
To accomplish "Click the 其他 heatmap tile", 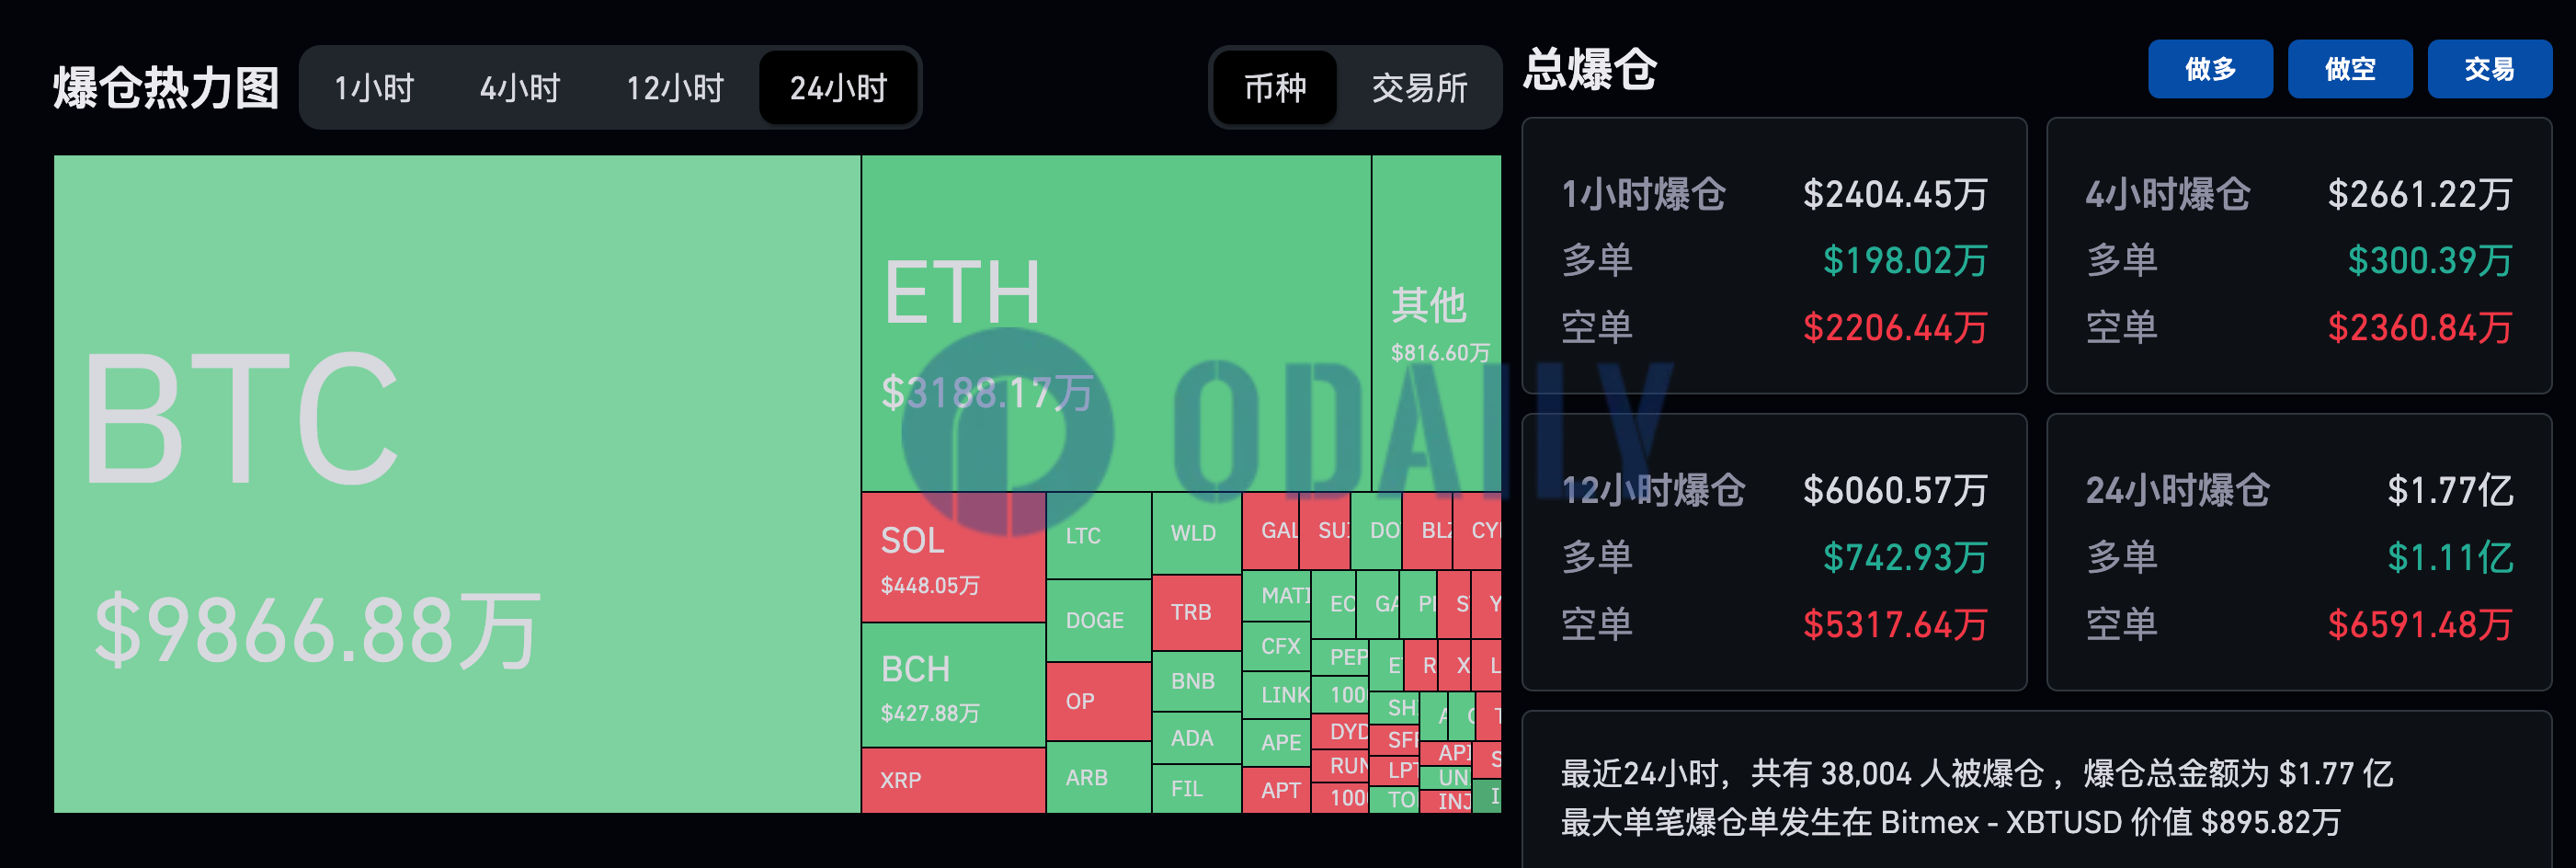I will 1436,323.
